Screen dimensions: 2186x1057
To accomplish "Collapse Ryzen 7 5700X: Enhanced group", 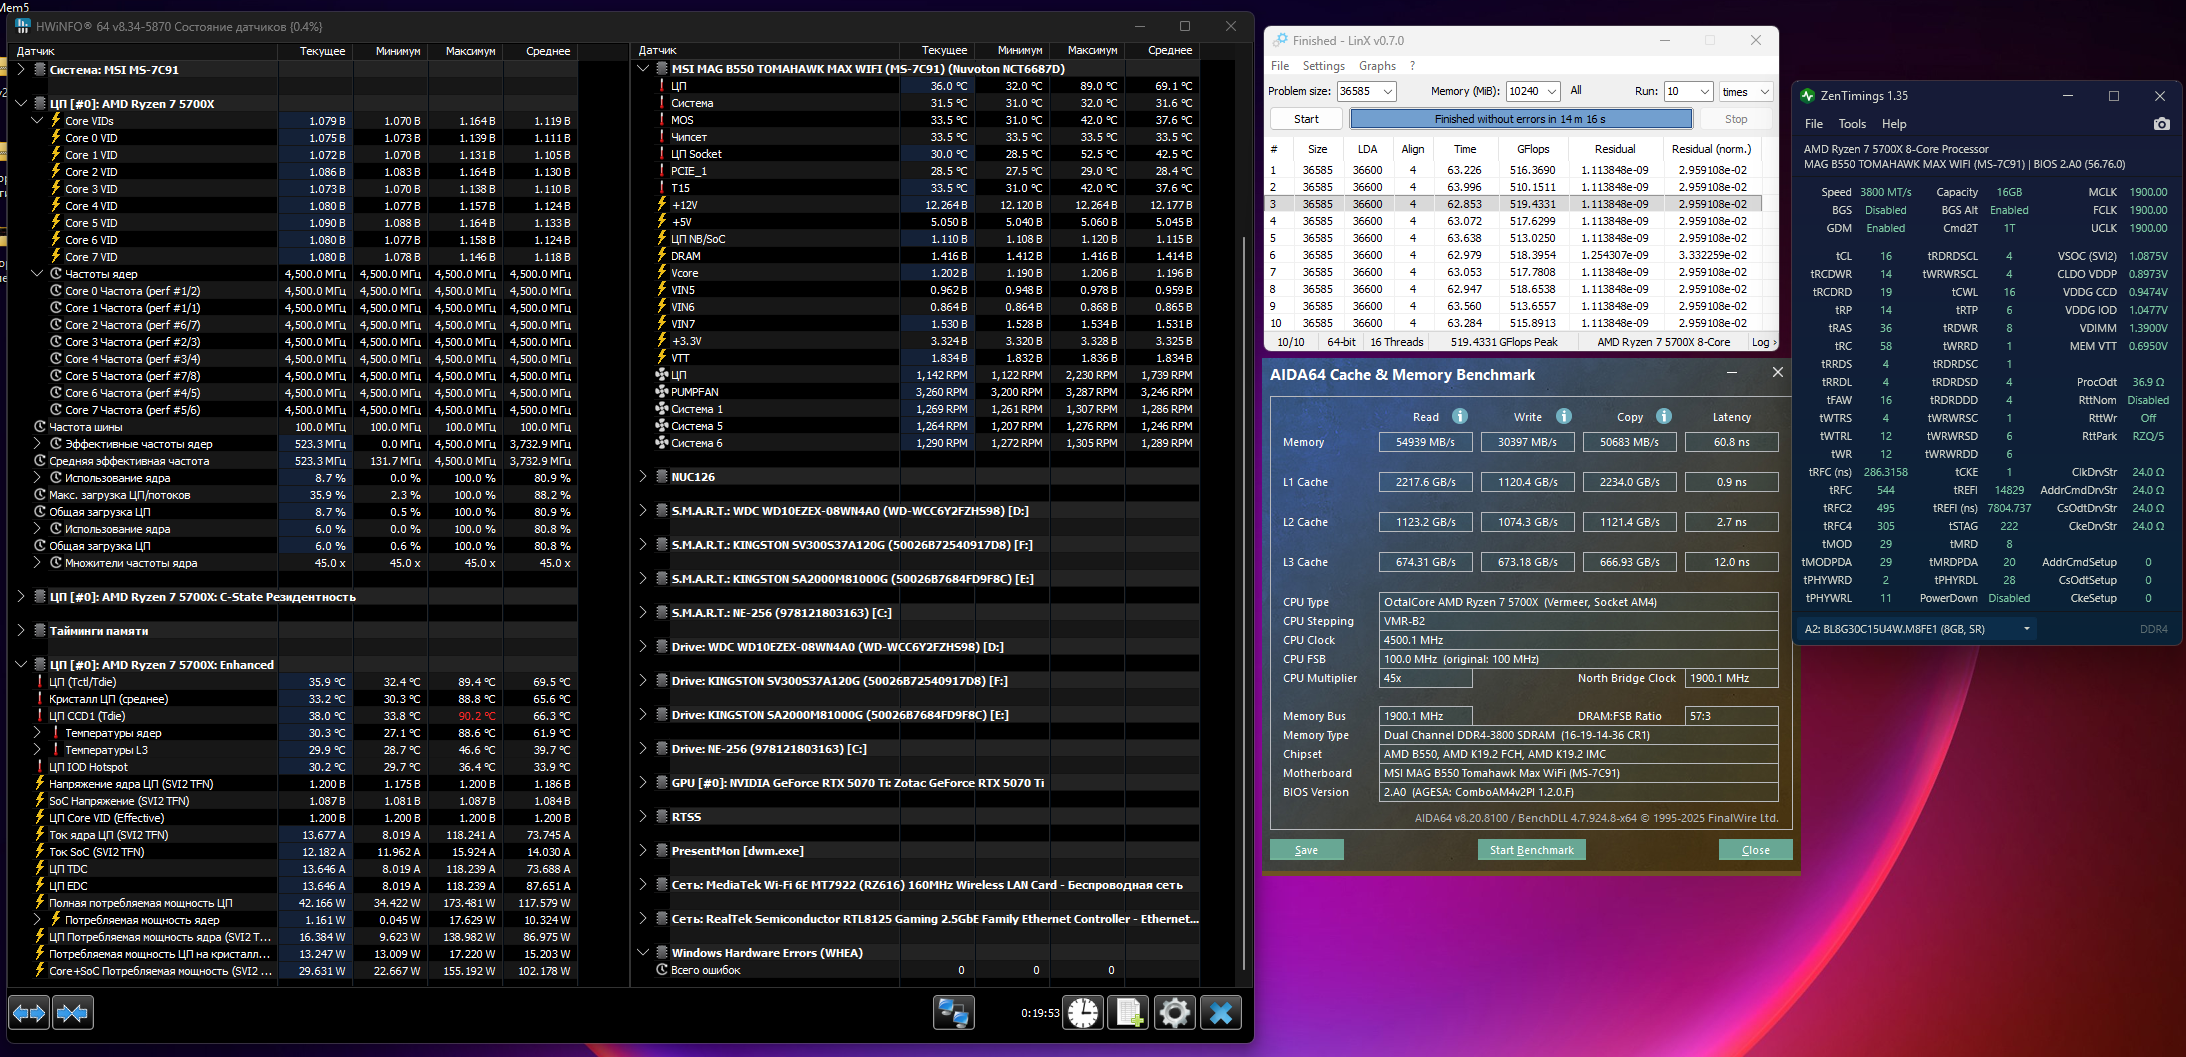I will [21, 665].
